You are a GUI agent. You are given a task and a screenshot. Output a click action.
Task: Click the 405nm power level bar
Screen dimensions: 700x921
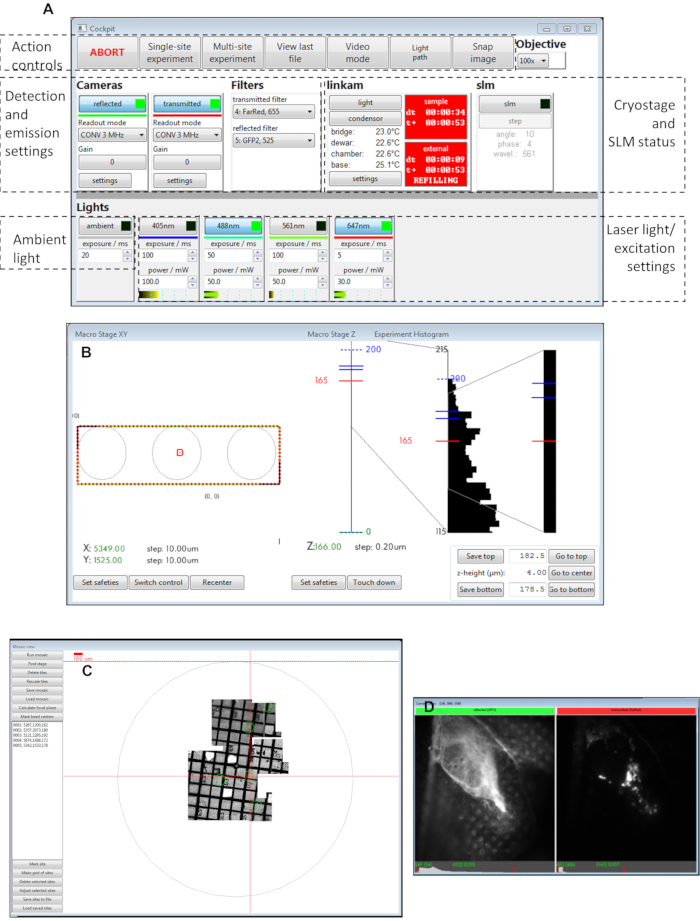pyautogui.click(x=168, y=295)
